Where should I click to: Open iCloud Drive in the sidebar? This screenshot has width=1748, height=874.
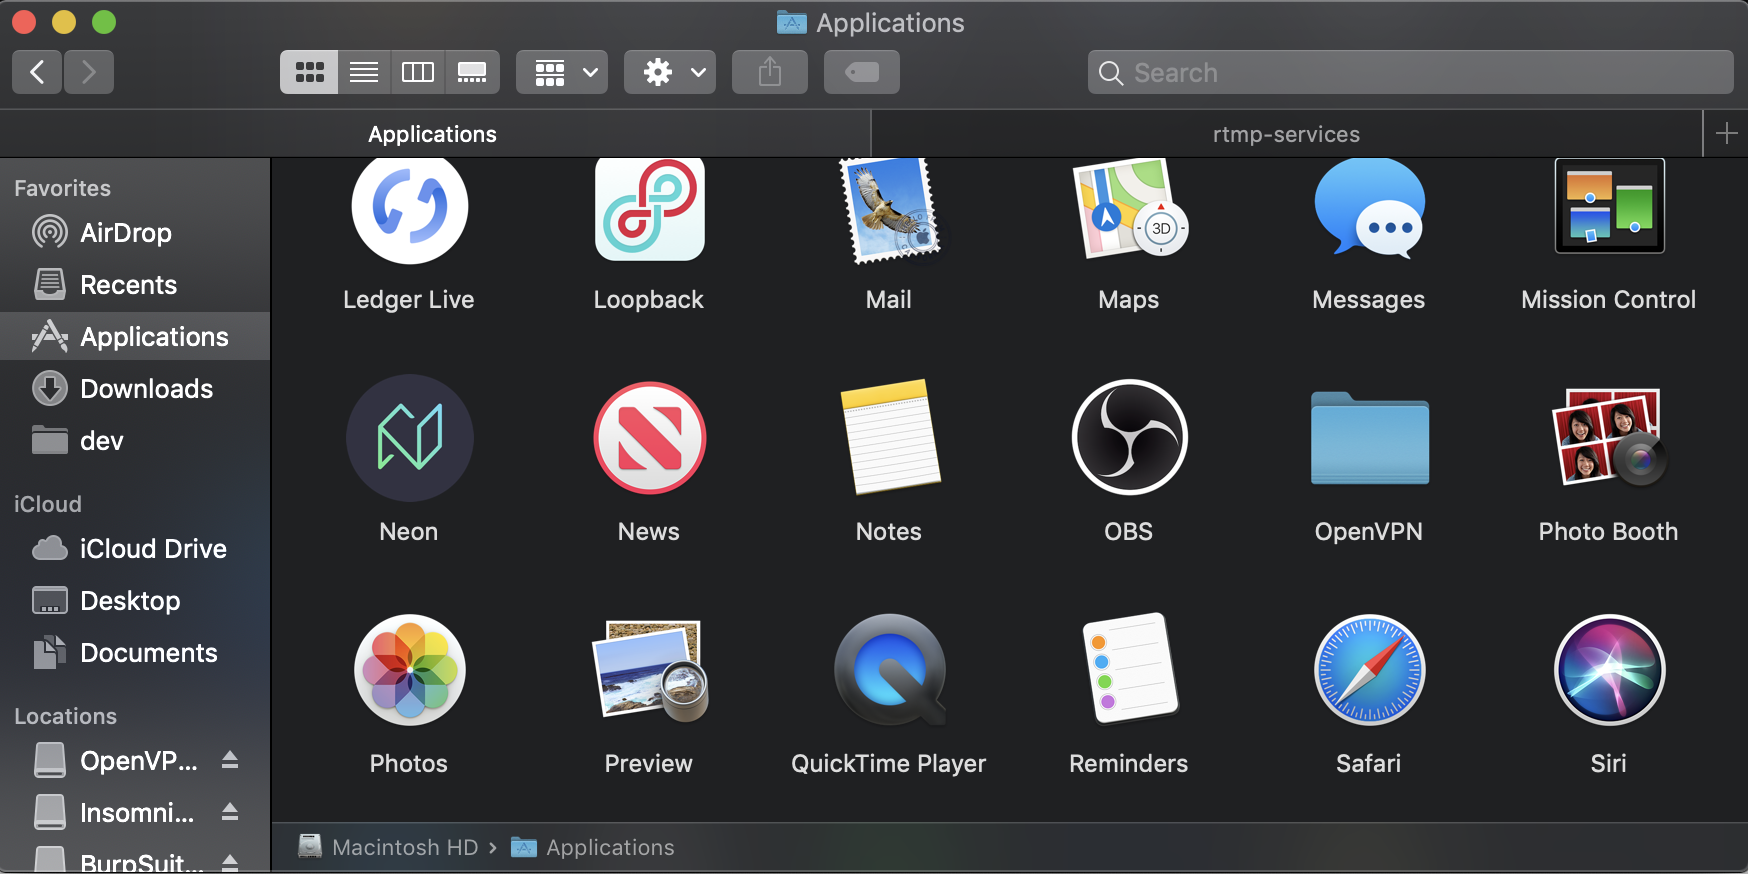(x=135, y=549)
